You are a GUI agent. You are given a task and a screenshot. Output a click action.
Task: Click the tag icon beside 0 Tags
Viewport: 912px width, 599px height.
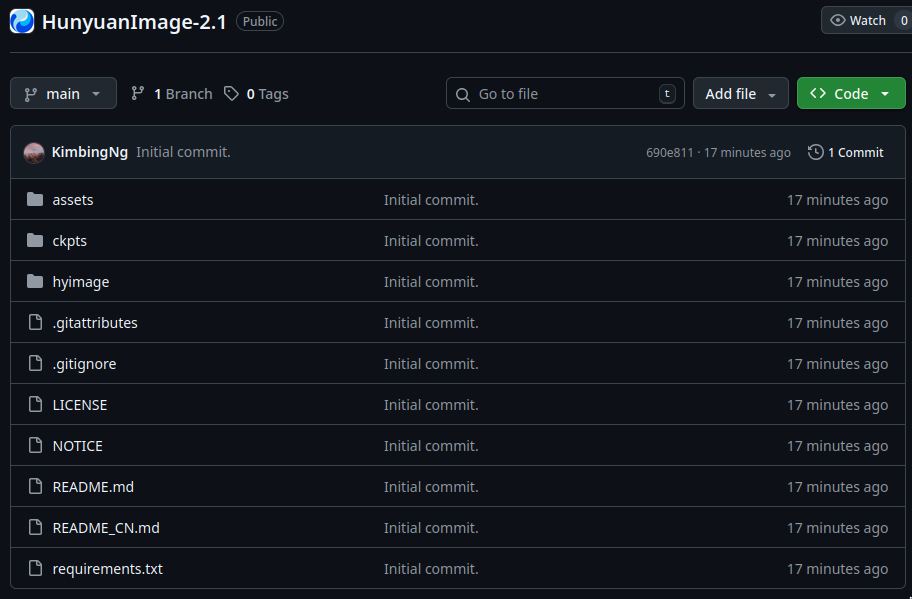(231, 94)
